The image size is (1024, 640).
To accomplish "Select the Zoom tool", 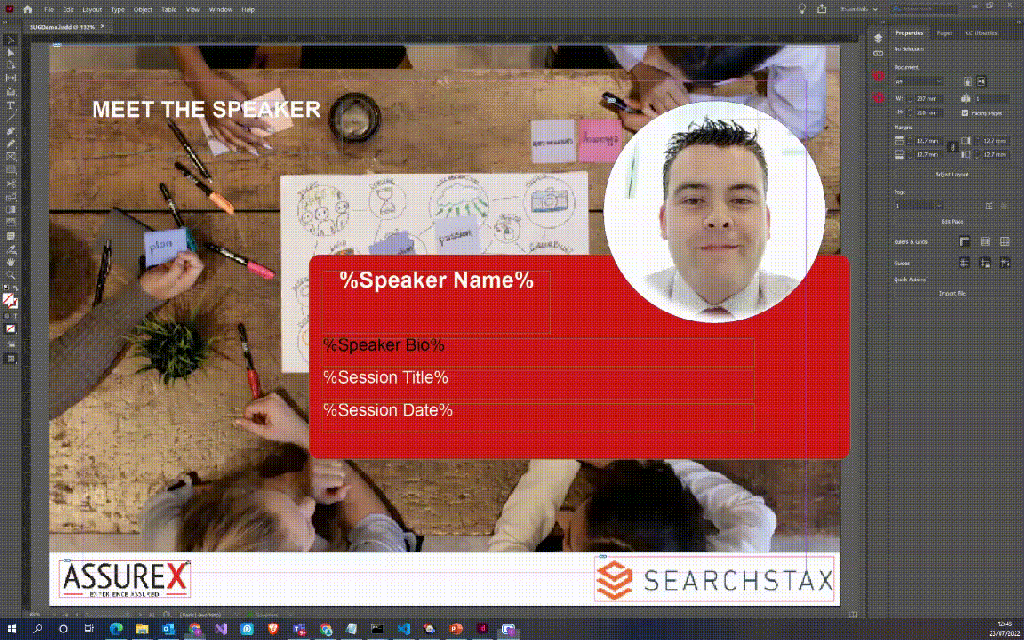I will 11,274.
